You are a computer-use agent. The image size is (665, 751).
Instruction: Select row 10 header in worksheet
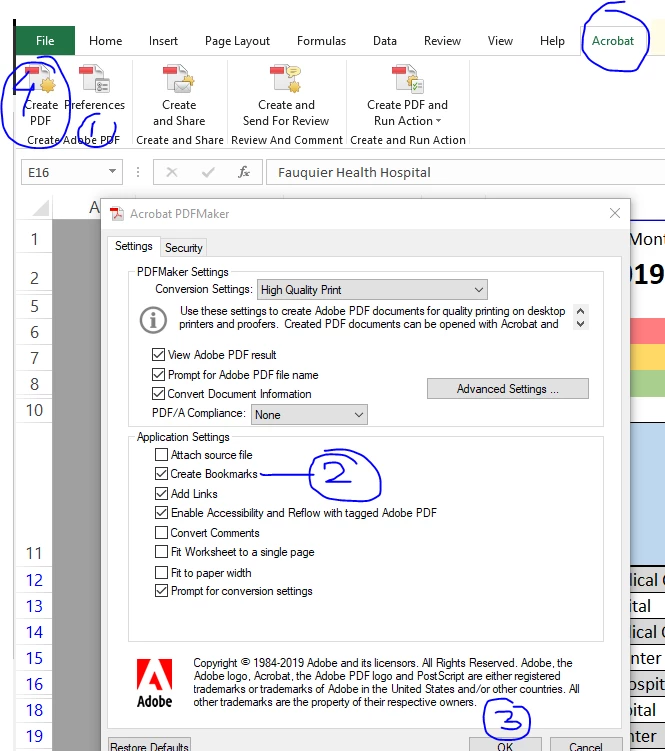[34, 410]
